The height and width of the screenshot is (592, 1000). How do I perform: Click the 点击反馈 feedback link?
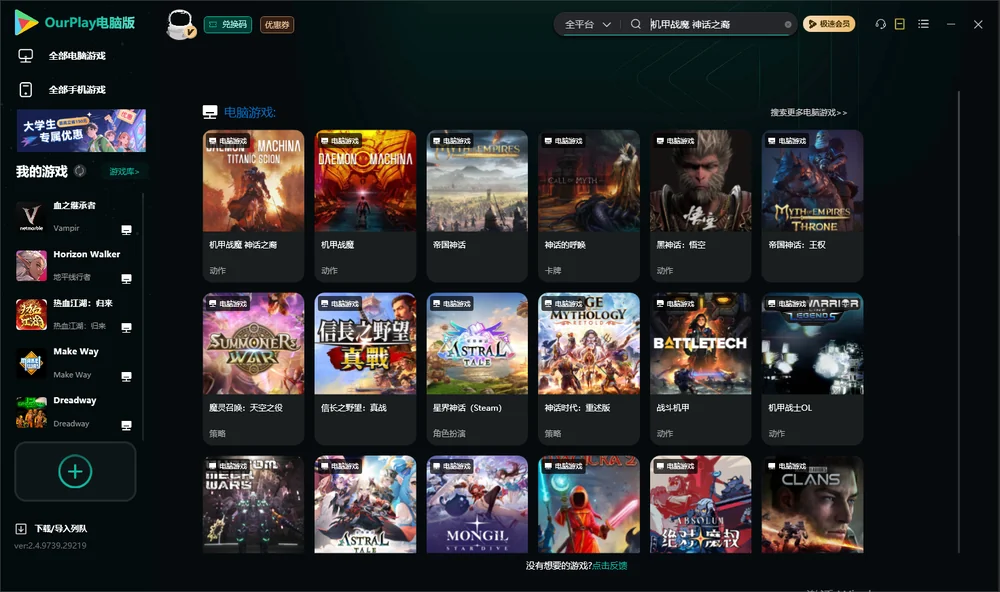610,565
